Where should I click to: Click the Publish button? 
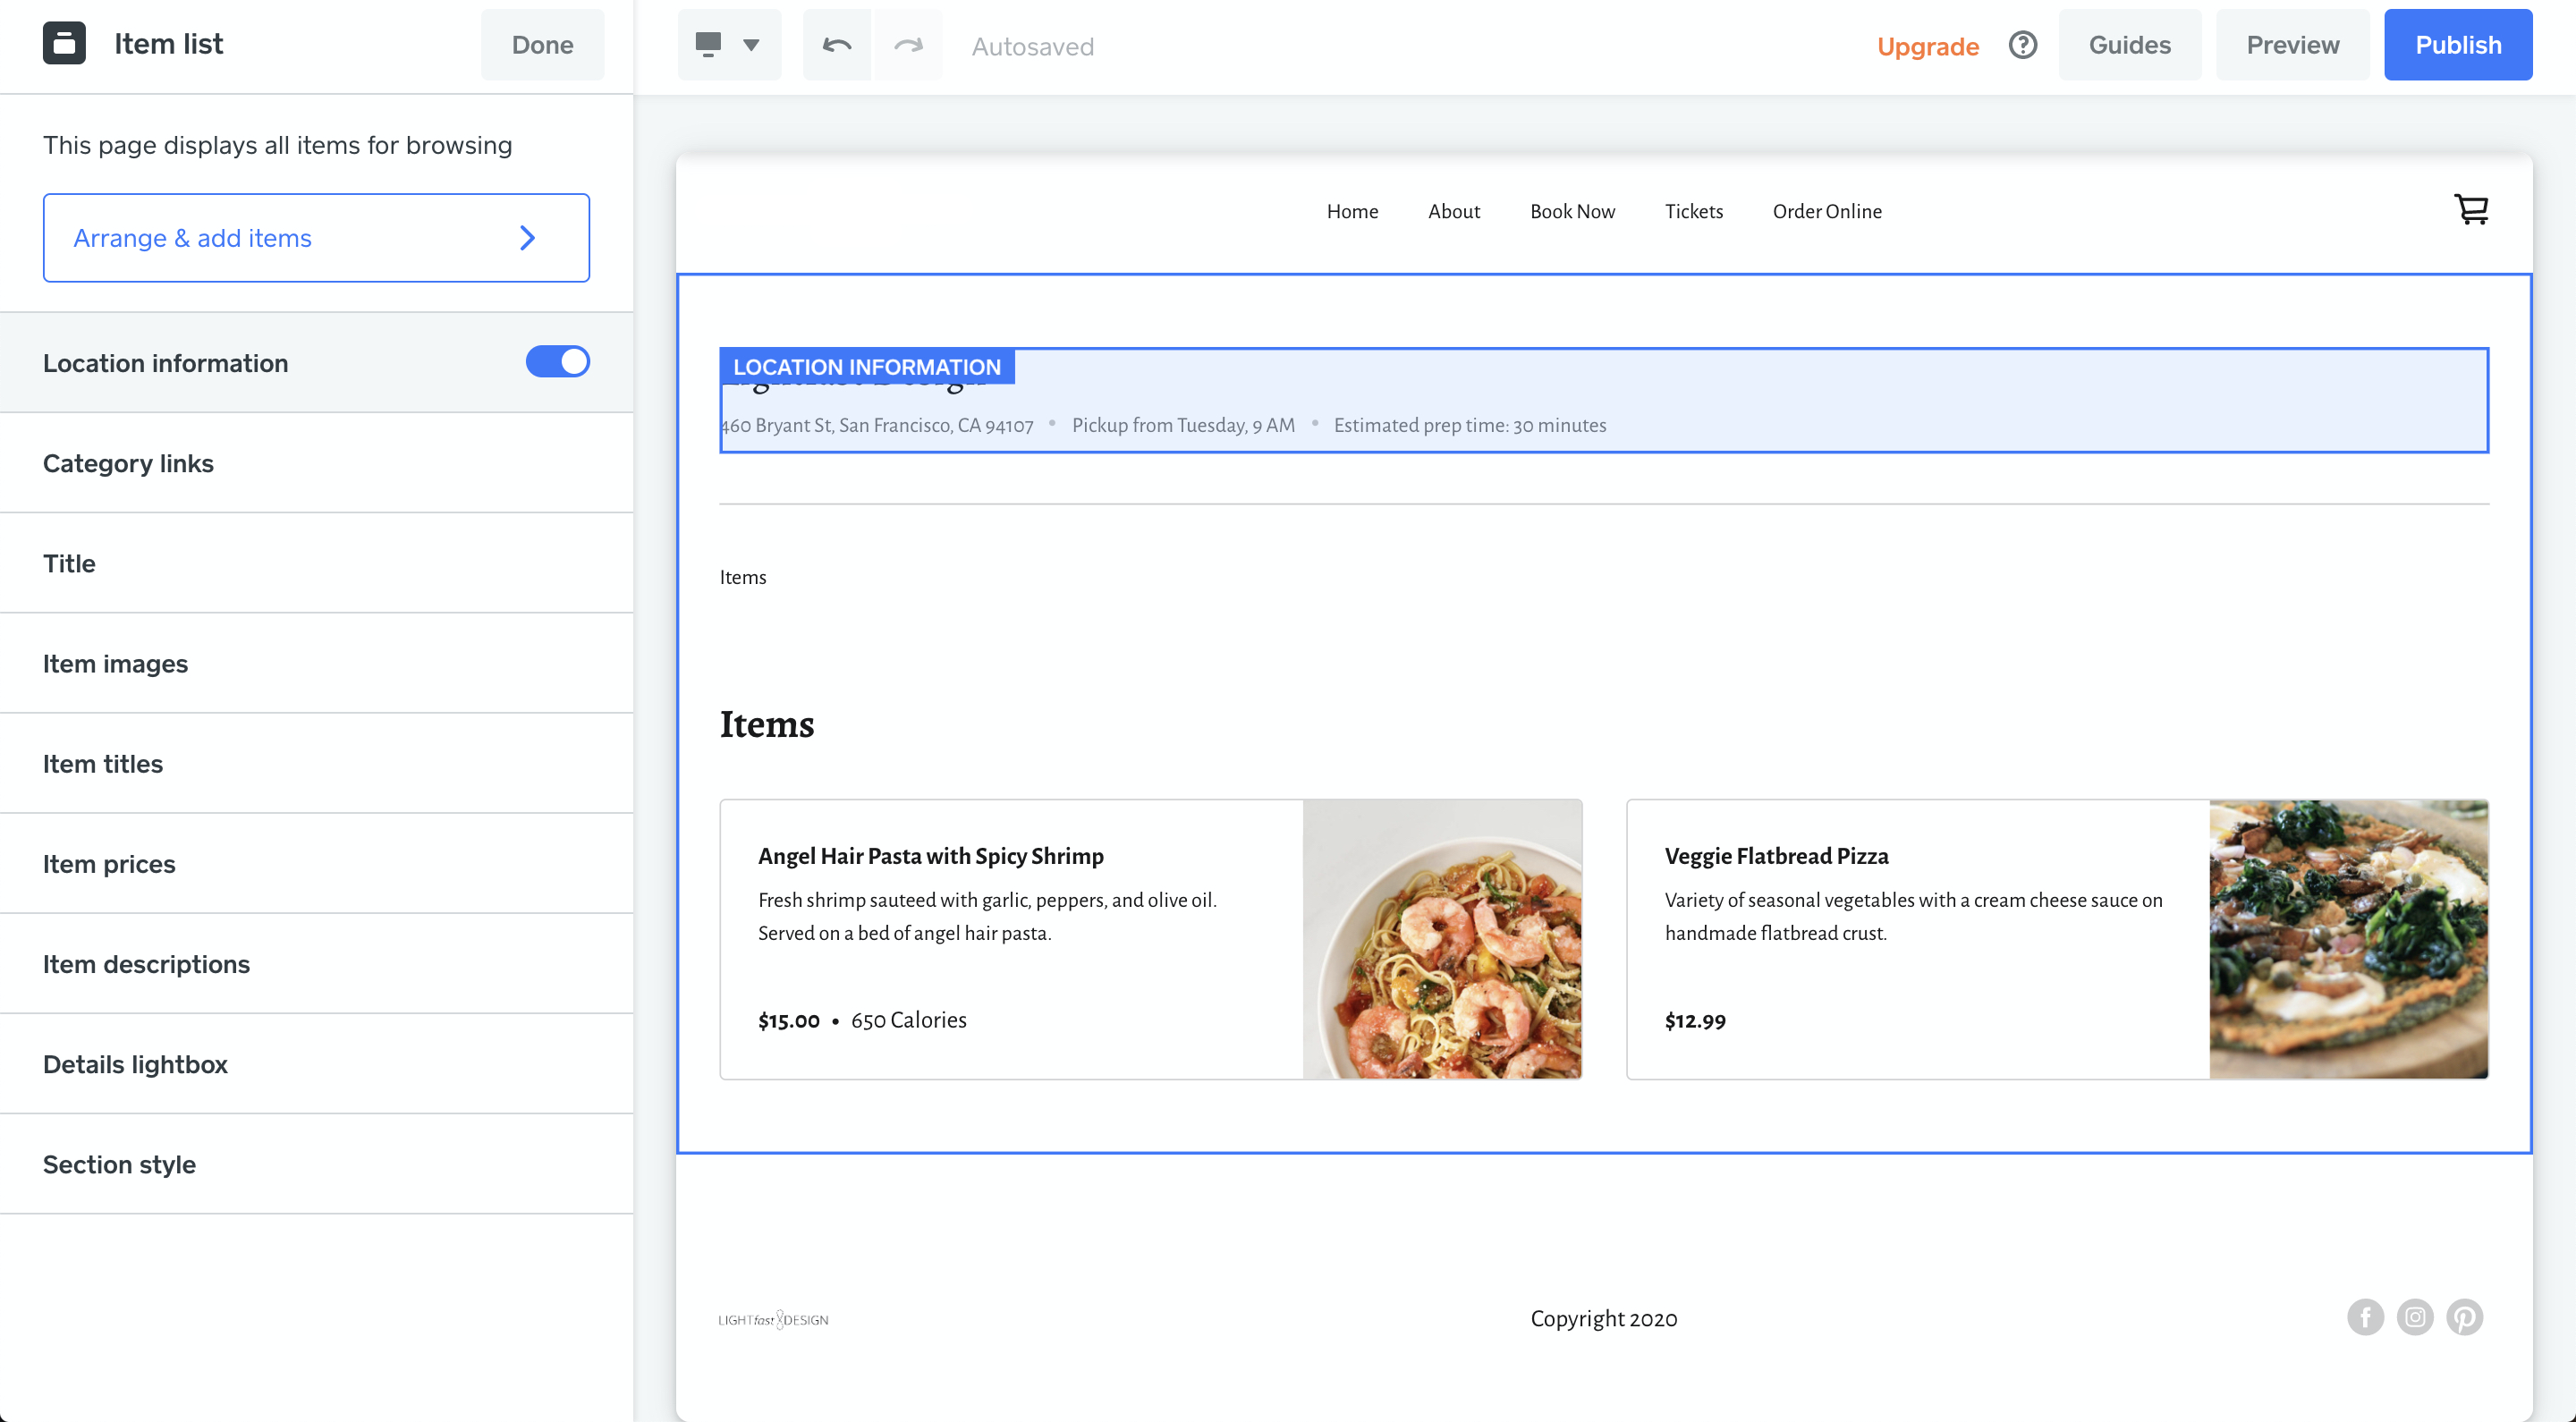2458,44
